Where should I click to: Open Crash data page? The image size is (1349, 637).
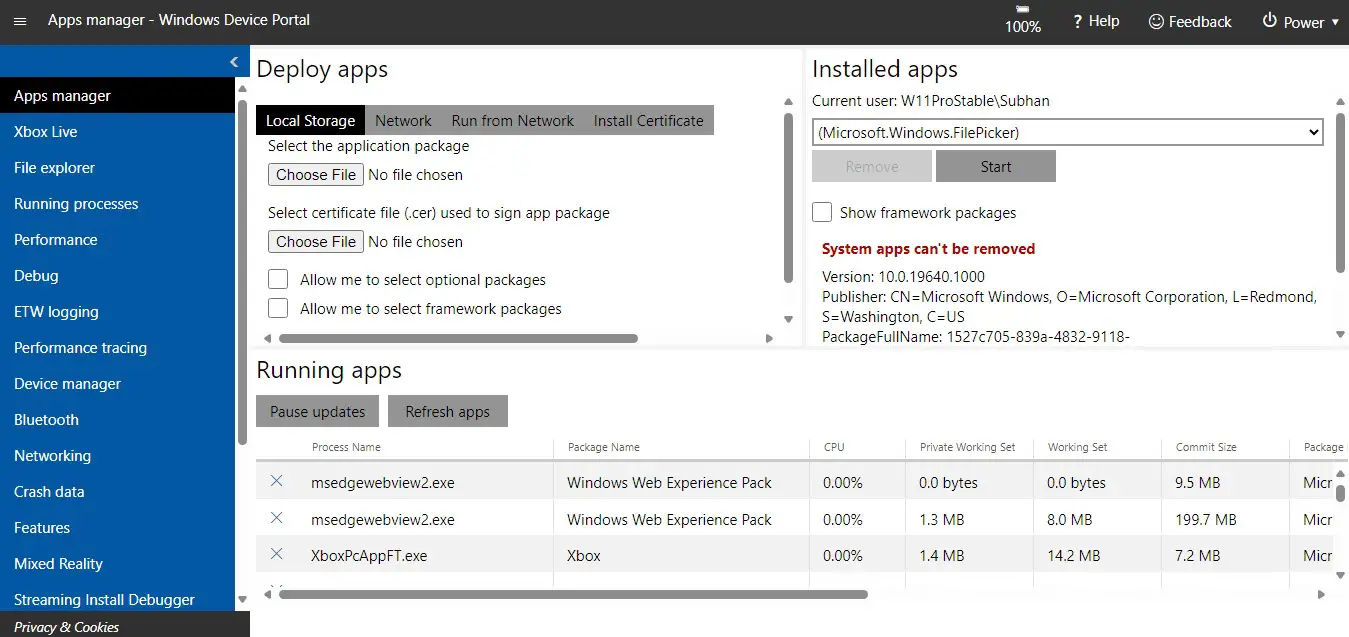[117, 492]
